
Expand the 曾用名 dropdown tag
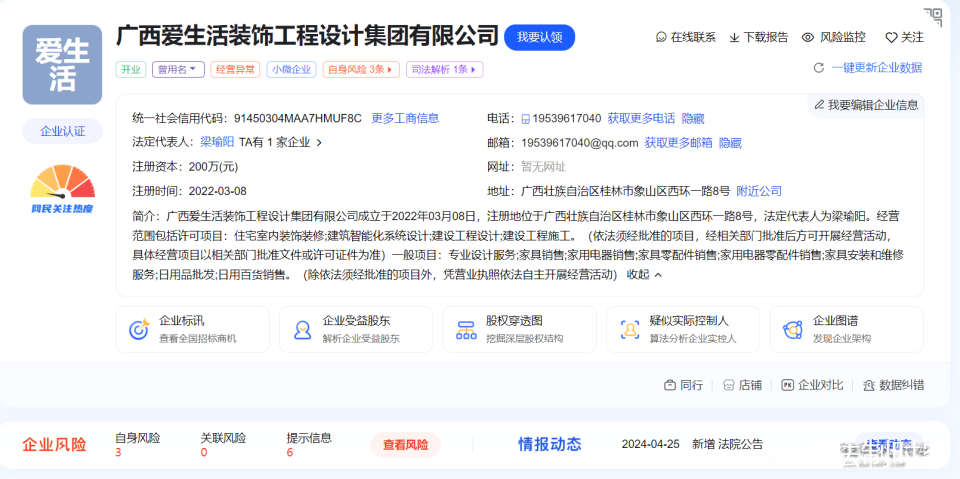click(179, 70)
